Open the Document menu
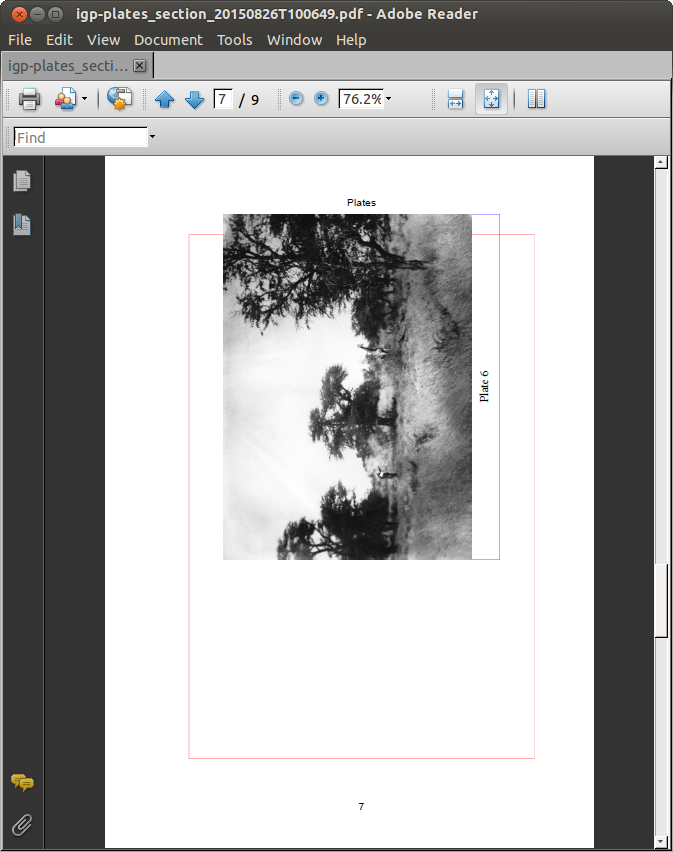The width and height of the screenshot is (673, 852). (168, 40)
